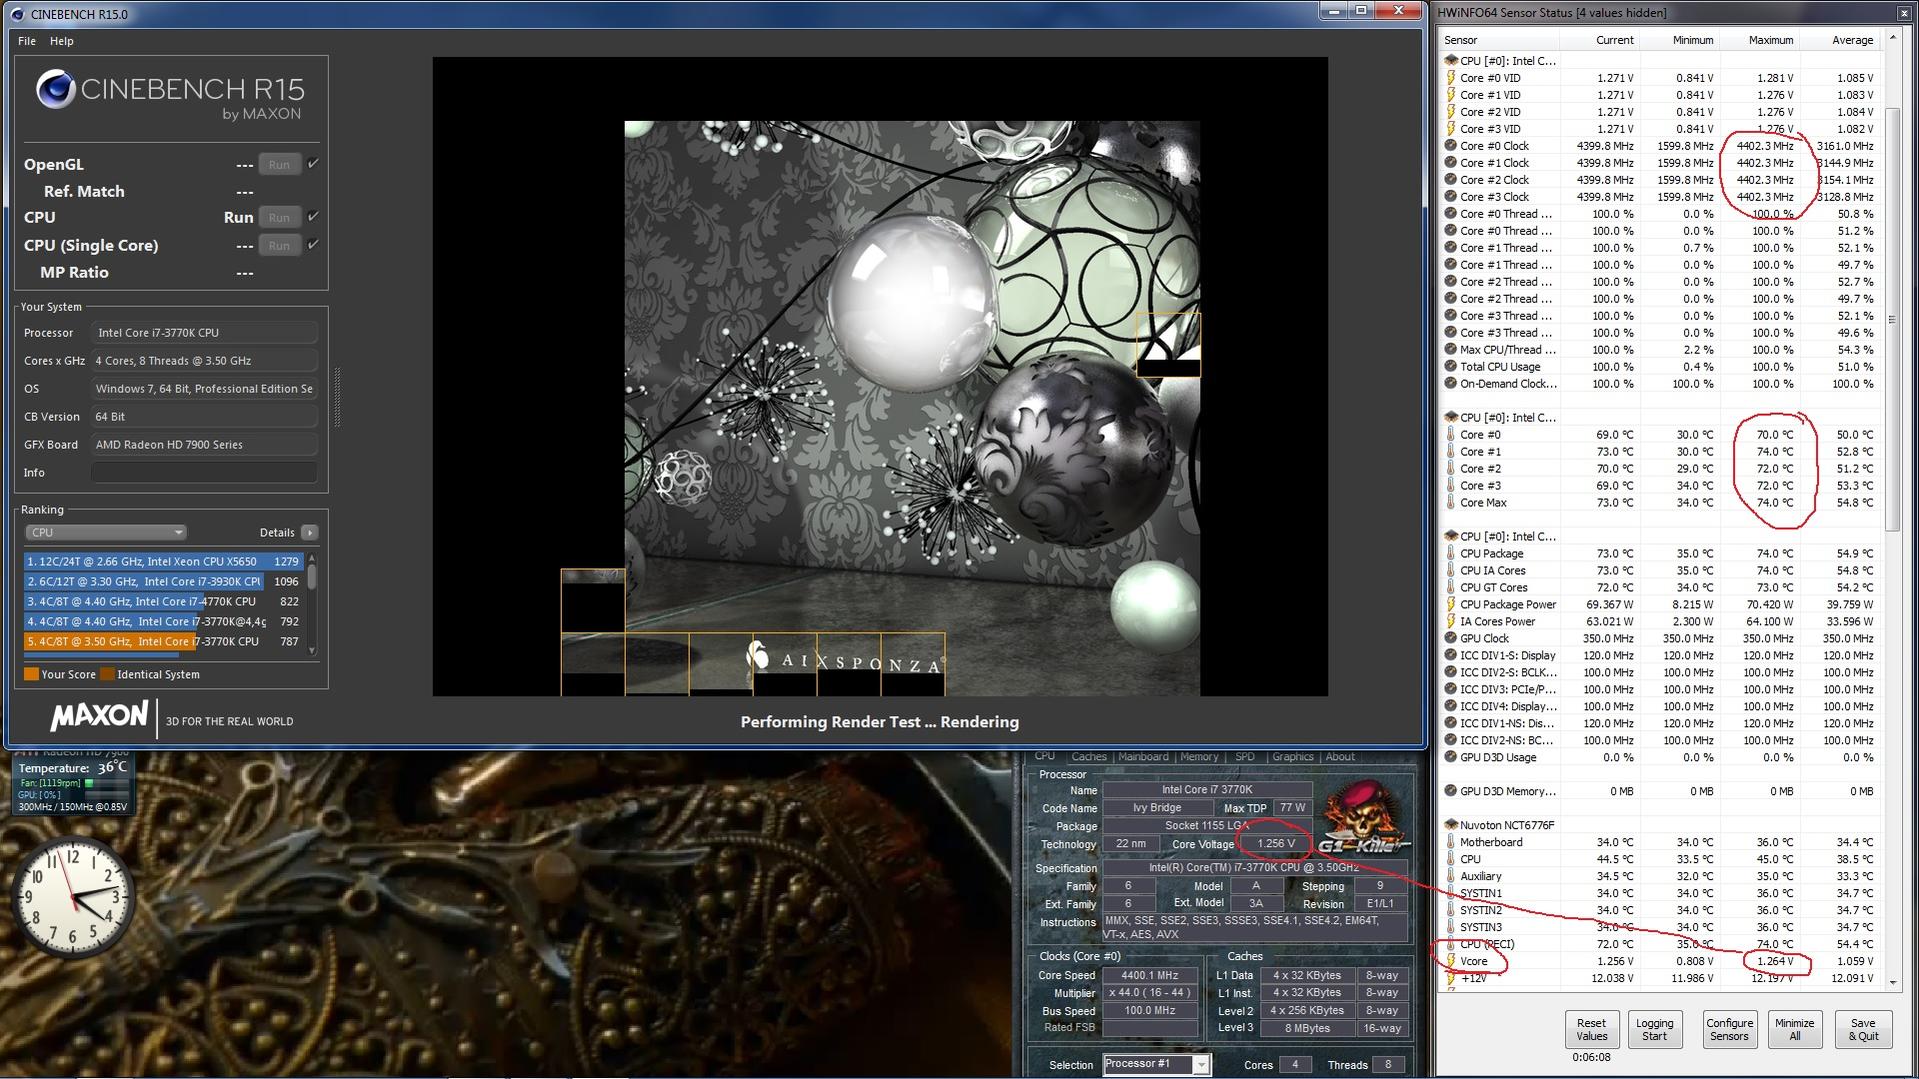The image size is (1919, 1079).
Task: Click the icon beside Core #3 Clock
Action: coord(1450,197)
